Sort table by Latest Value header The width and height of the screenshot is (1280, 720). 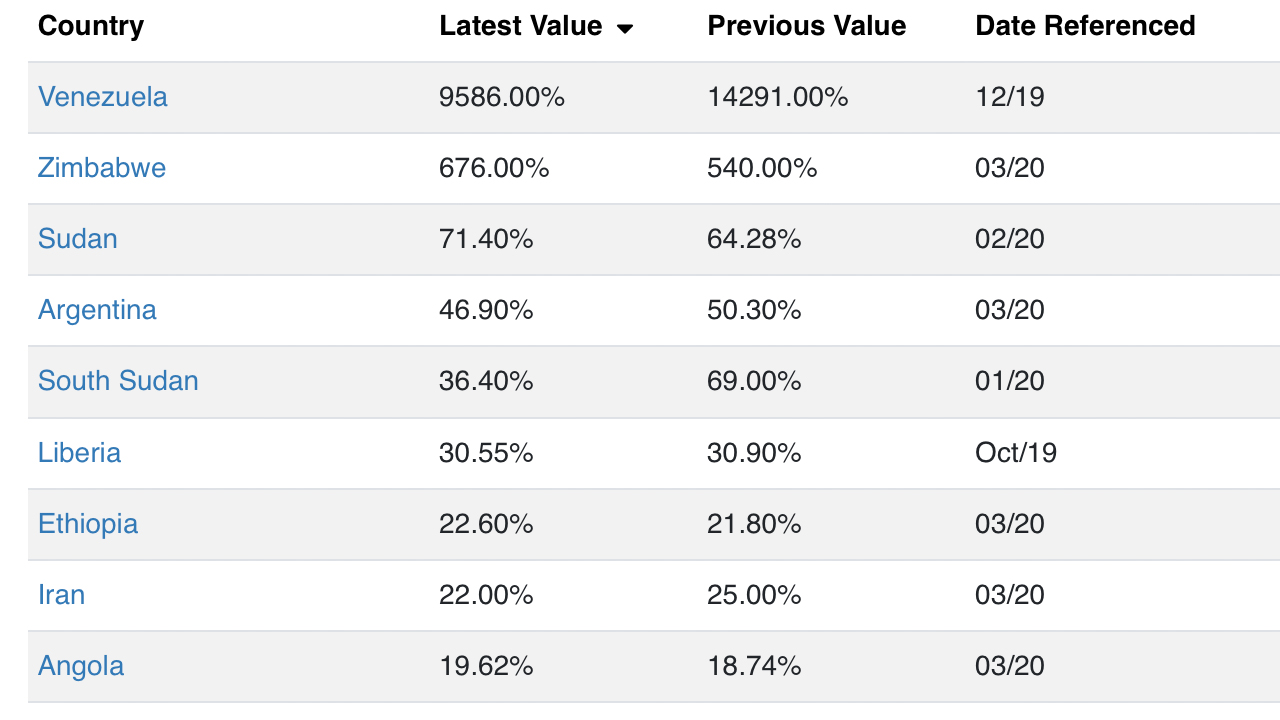coord(520,26)
